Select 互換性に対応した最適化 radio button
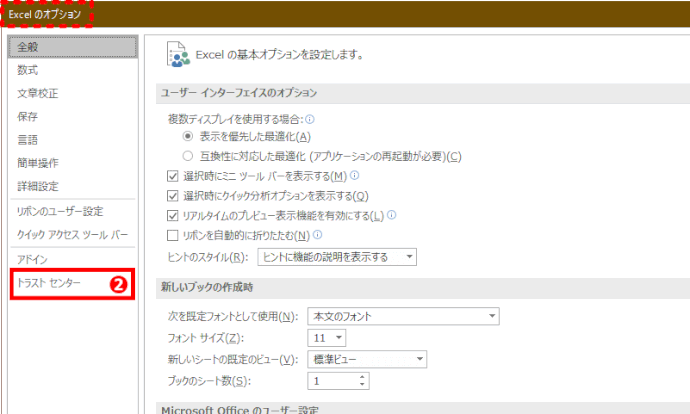690x414 pixels. 188,156
